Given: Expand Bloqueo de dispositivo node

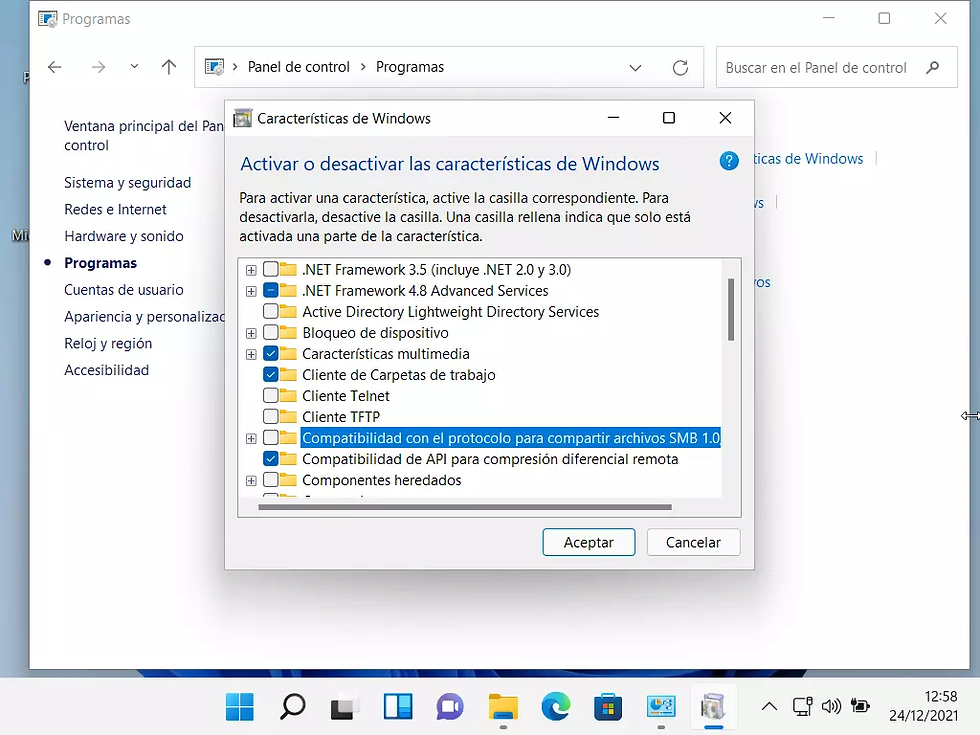Looking at the screenshot, I should [x=251, y=333].
